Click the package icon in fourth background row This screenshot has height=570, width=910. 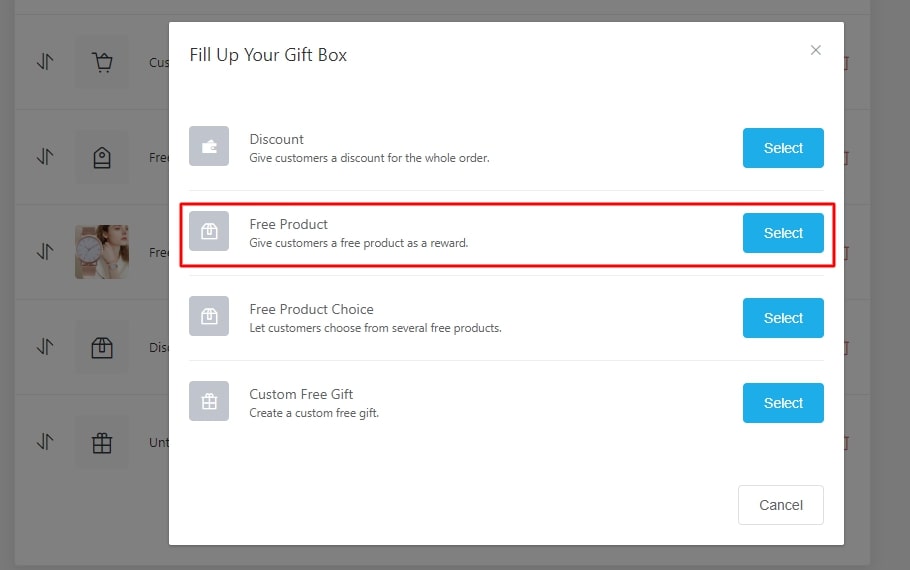[x=102, y=347]
